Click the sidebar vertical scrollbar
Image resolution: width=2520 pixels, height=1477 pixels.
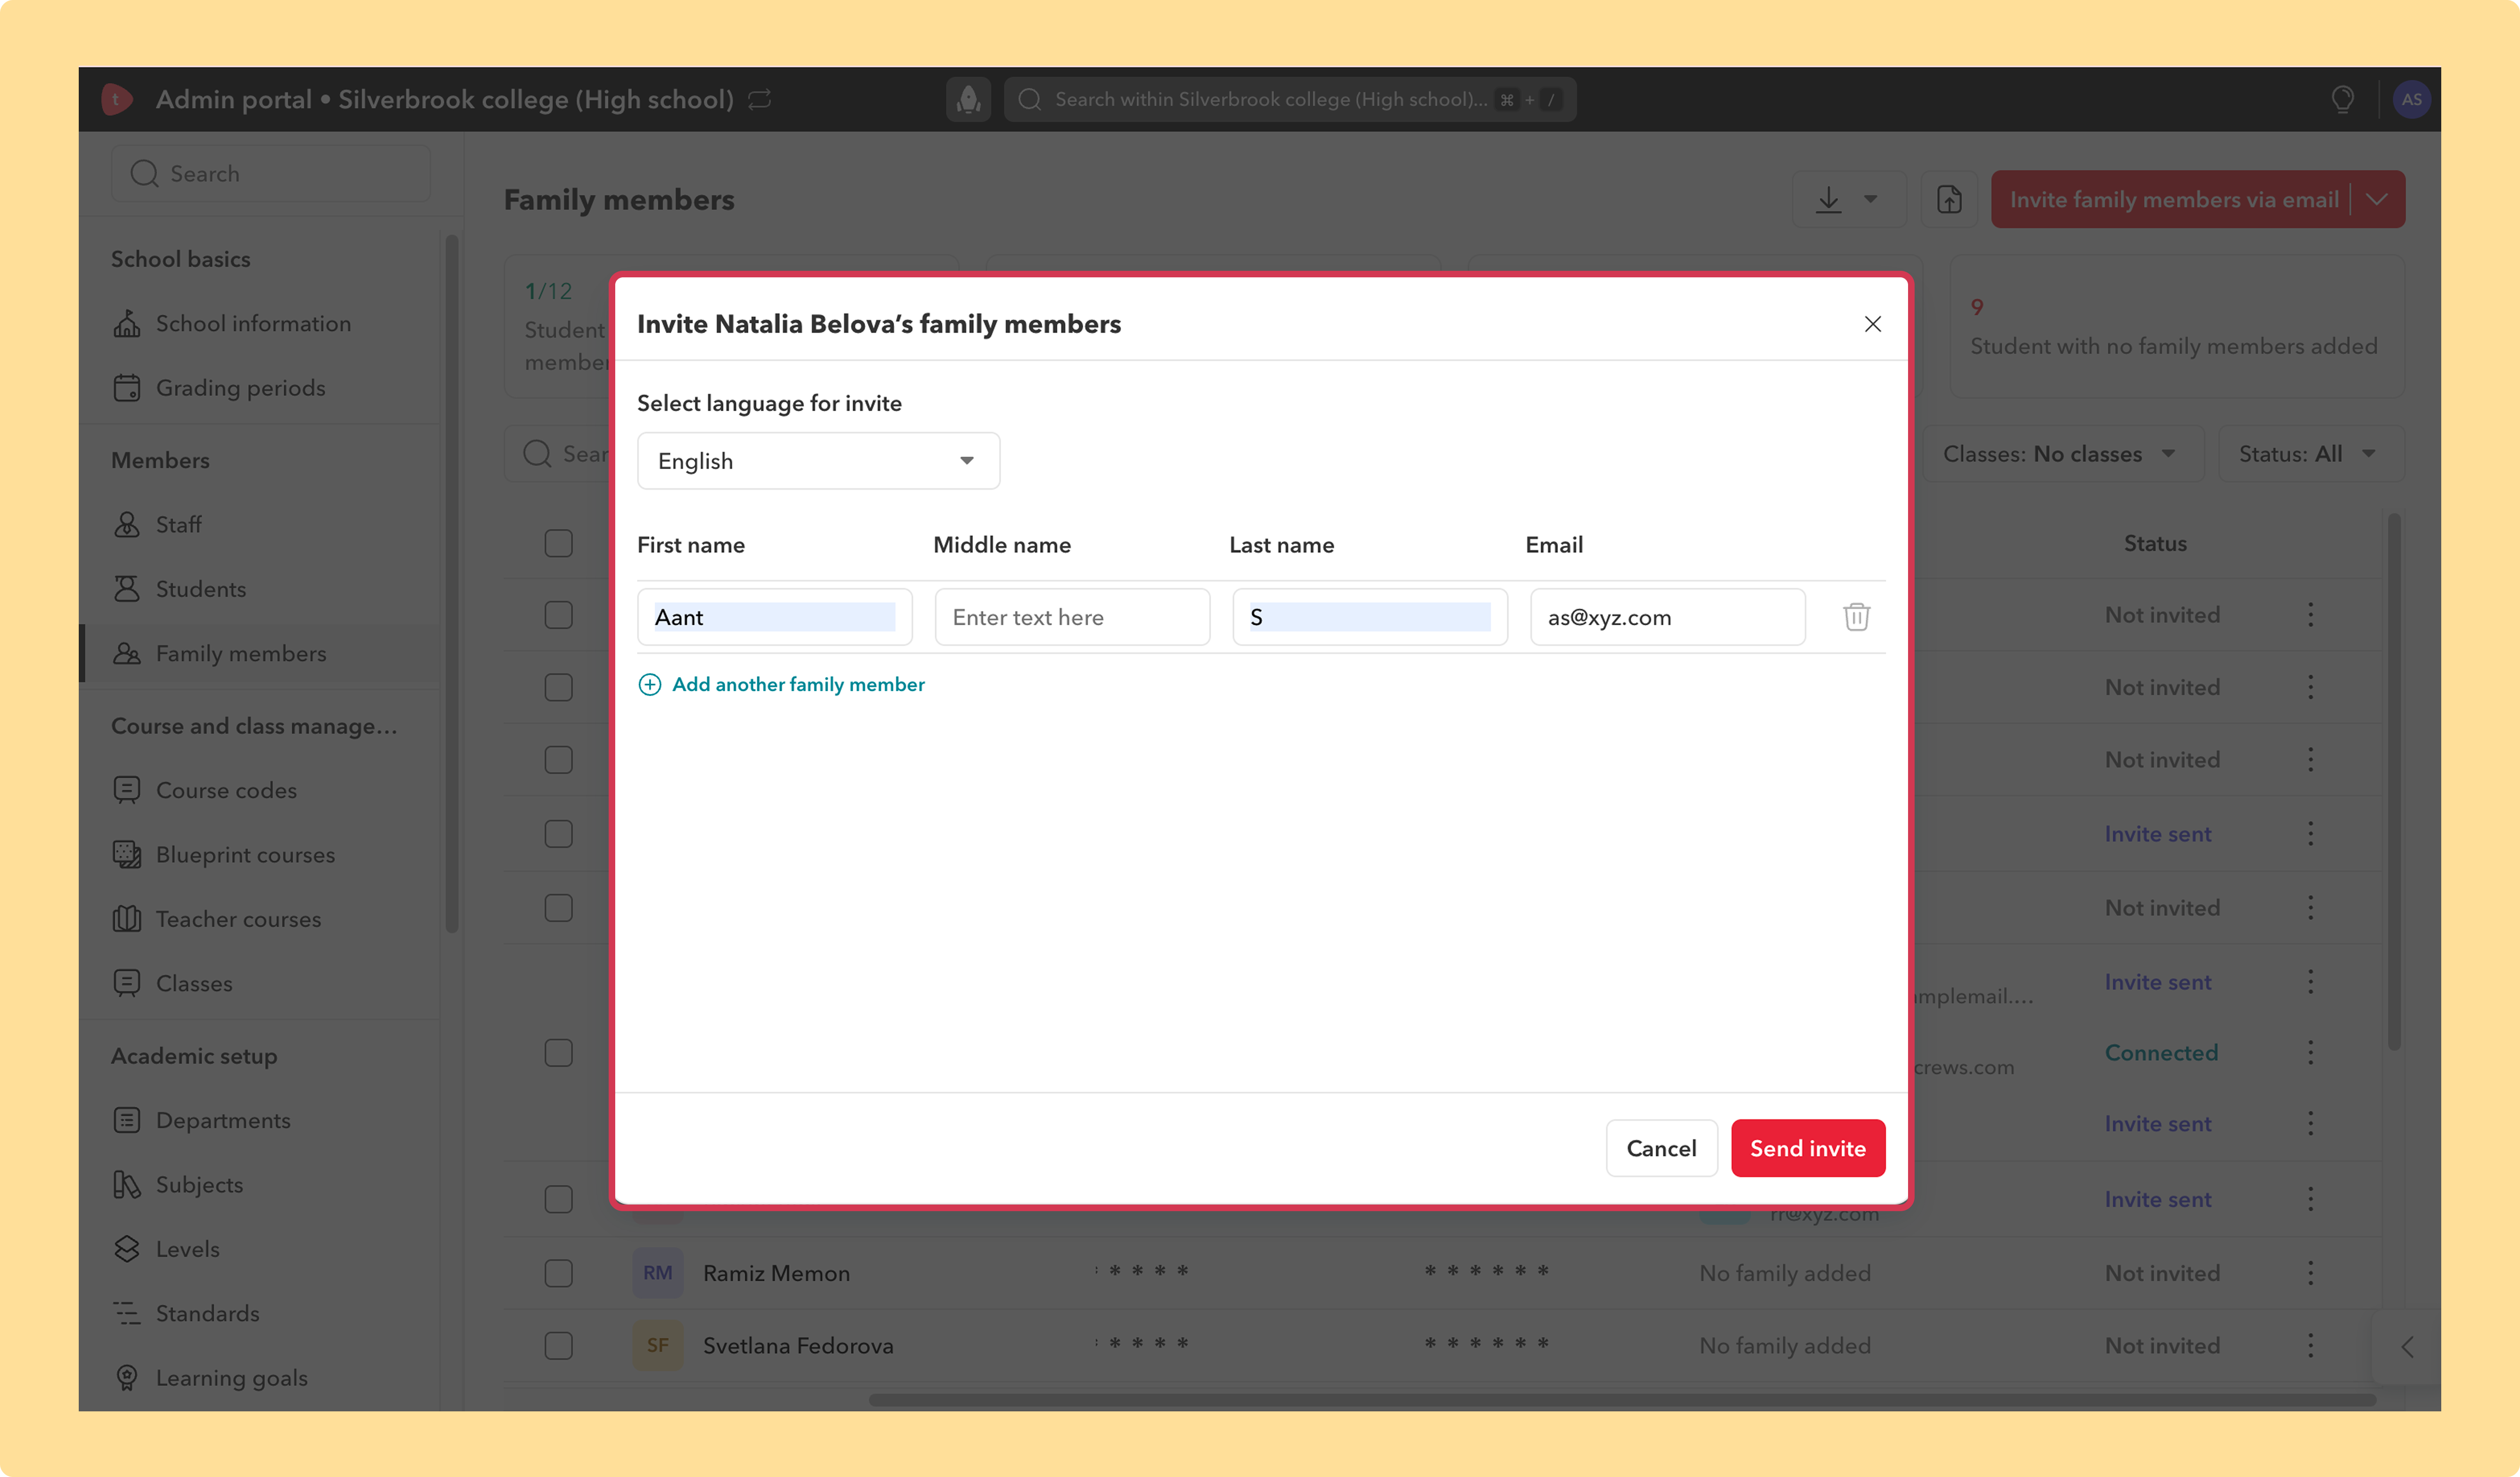coord(451,583)
